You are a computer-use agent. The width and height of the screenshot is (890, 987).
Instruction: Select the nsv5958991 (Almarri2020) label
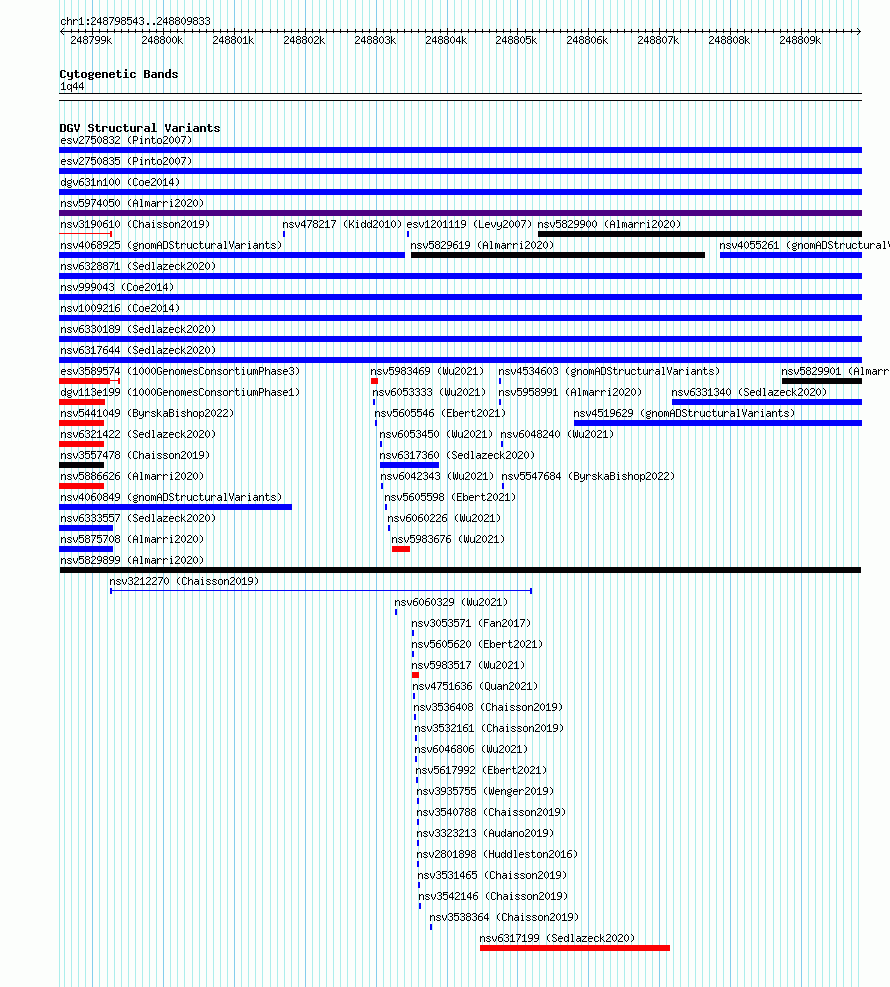click(x=570, y=392)
